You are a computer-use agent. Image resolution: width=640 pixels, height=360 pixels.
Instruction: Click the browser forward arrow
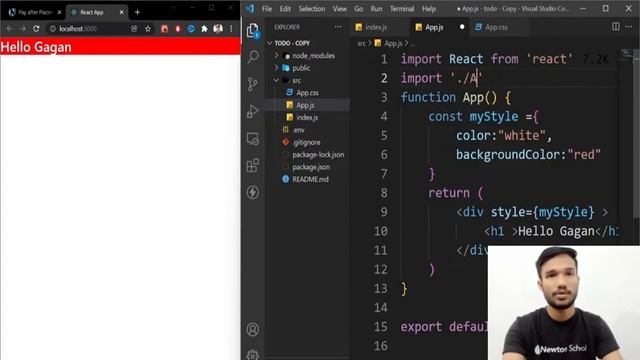pyautogui.click(x=23, y=29)
